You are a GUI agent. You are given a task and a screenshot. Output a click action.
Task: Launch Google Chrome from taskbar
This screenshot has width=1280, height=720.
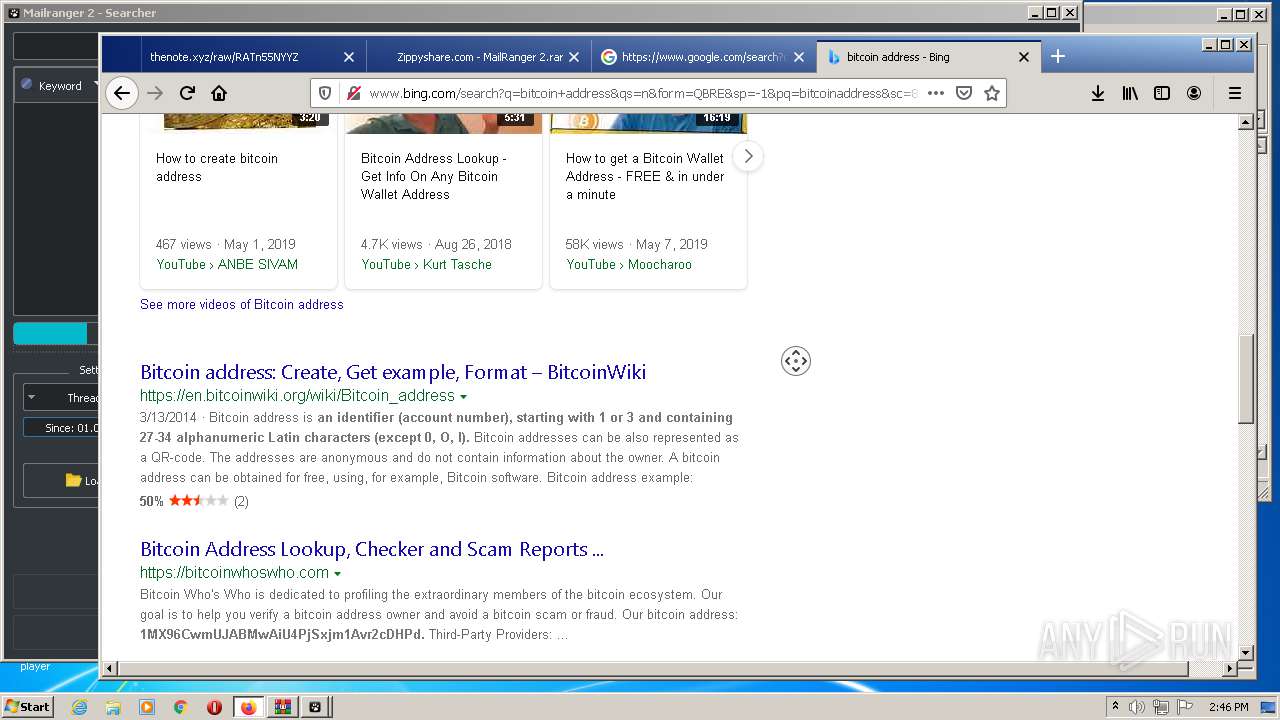pos(180,707)
